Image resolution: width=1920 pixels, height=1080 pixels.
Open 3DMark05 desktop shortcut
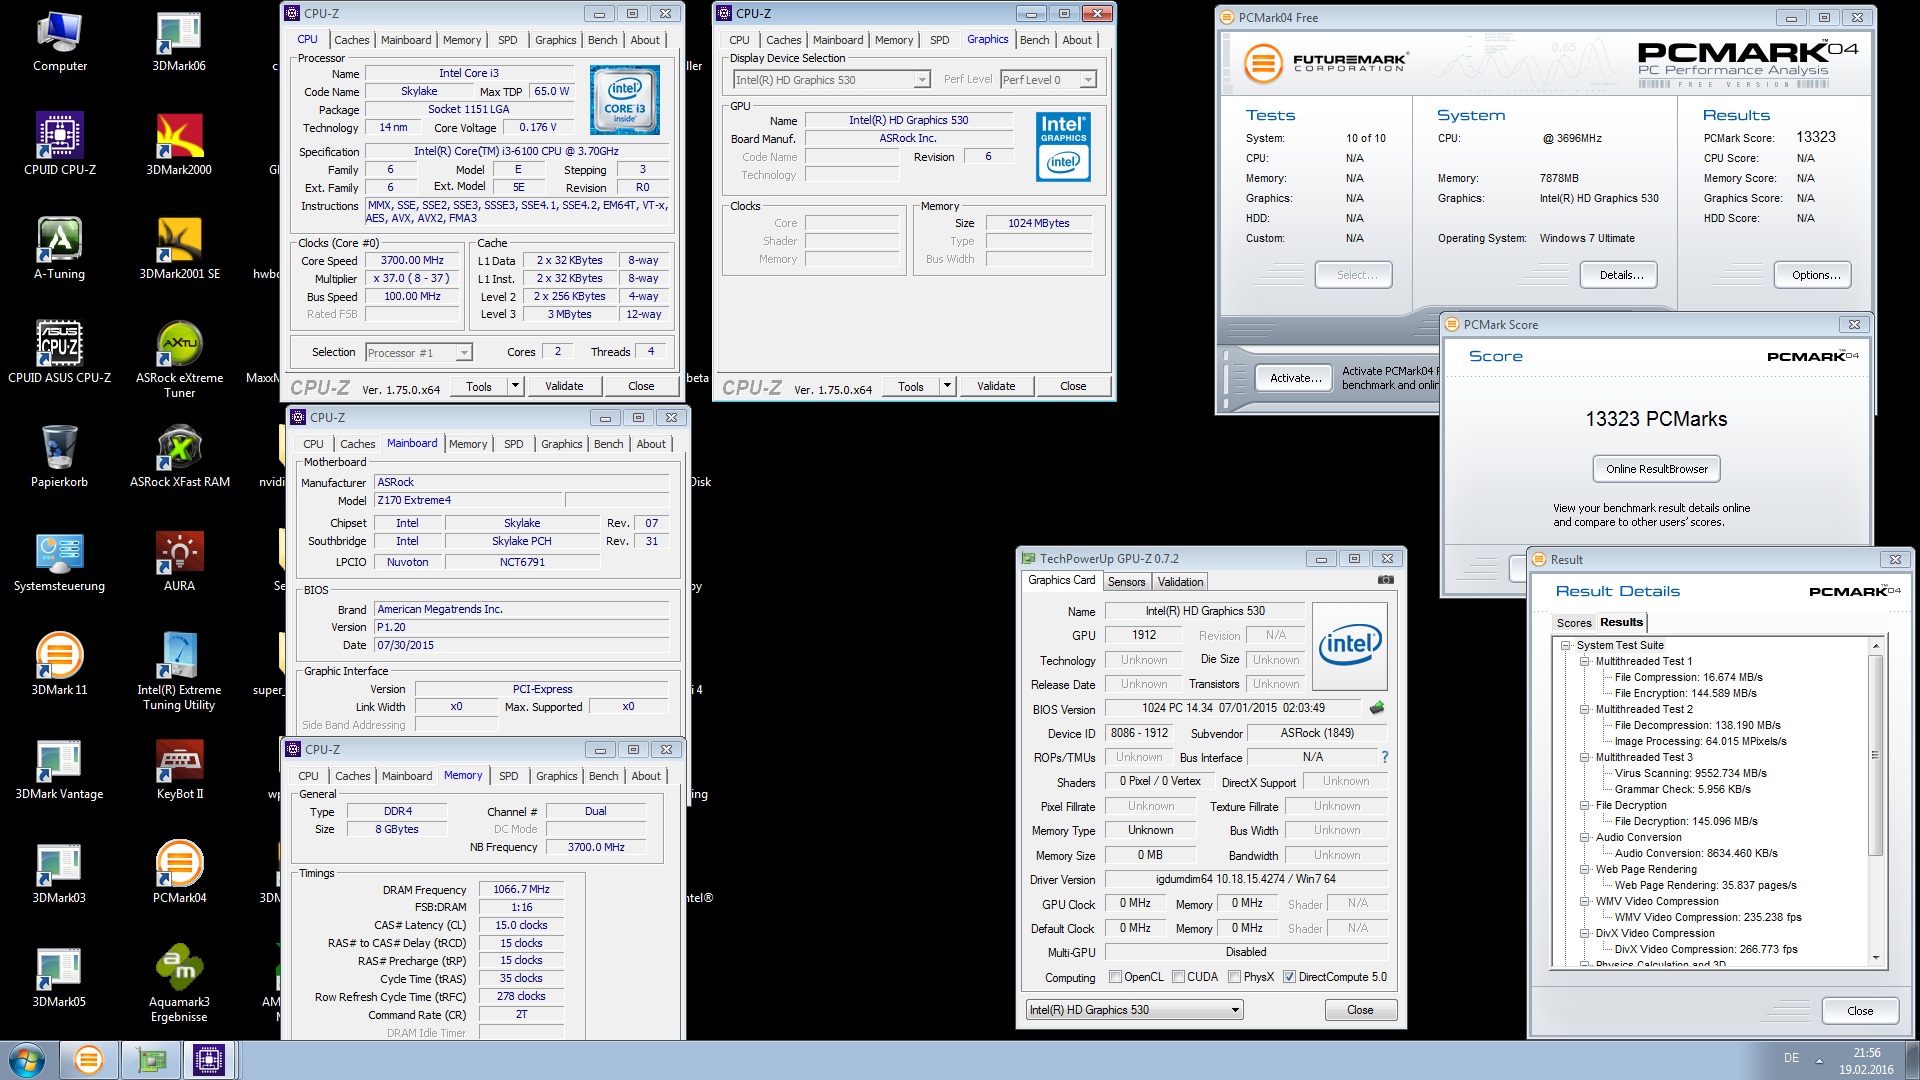(x=60, y=978)
